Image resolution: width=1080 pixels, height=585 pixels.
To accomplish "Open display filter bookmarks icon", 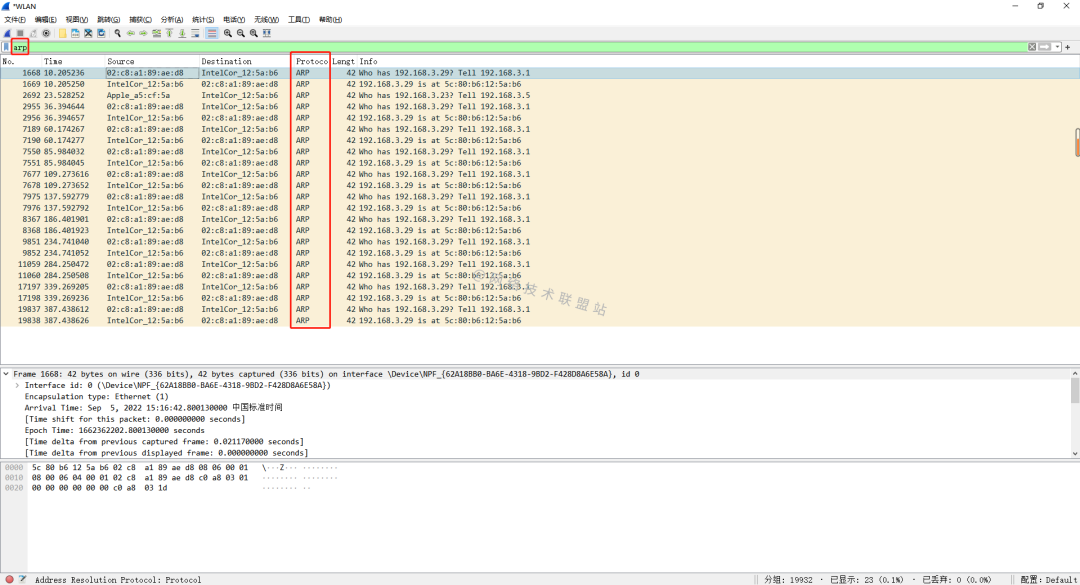I will pos(6,47).
